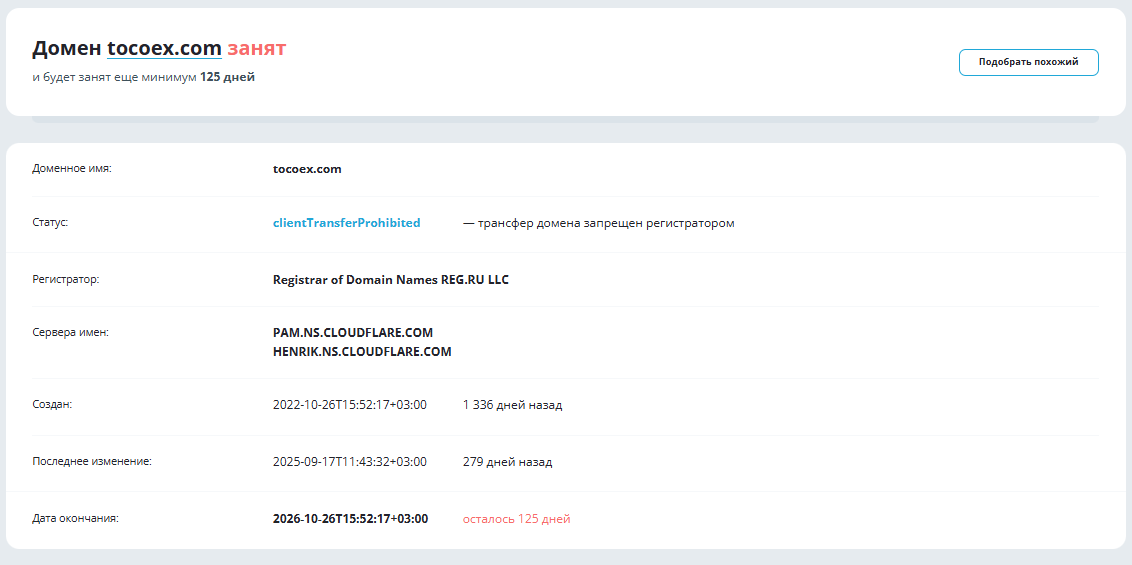The height and width of the screenshot is (565, 1132).
Task: Click the 'Сервера имен:' label
Action: pyautogui.click(x=70, y=333)
